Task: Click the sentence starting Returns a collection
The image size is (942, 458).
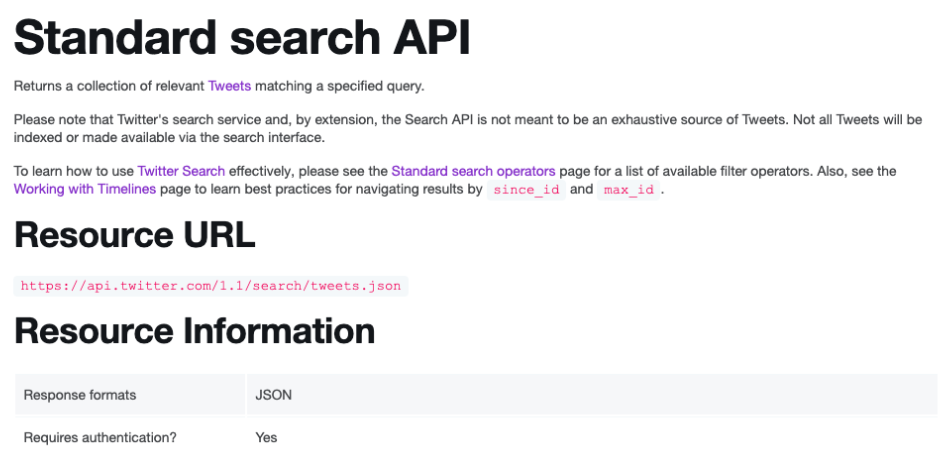Action: (219, 86)
